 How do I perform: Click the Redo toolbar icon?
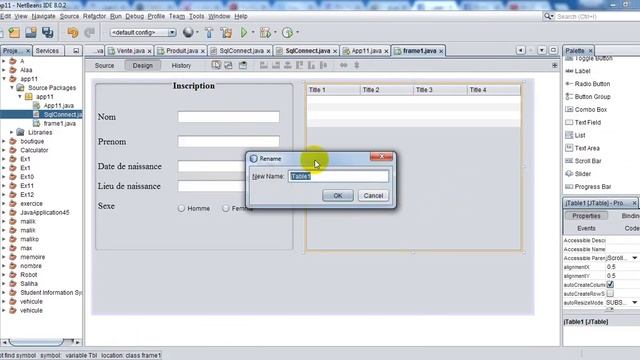pyautogui.click(x=89, y=33)
